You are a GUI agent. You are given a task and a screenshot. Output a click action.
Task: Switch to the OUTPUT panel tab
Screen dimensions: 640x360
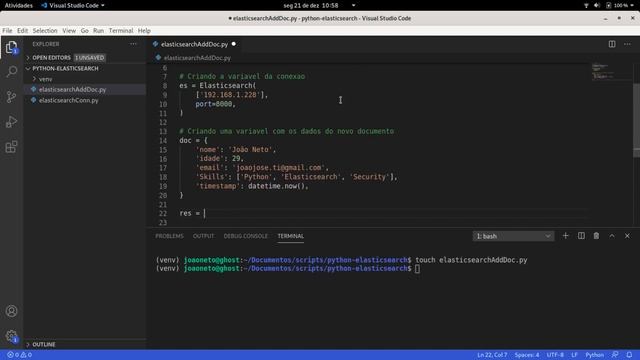click(x=203, y=236)
